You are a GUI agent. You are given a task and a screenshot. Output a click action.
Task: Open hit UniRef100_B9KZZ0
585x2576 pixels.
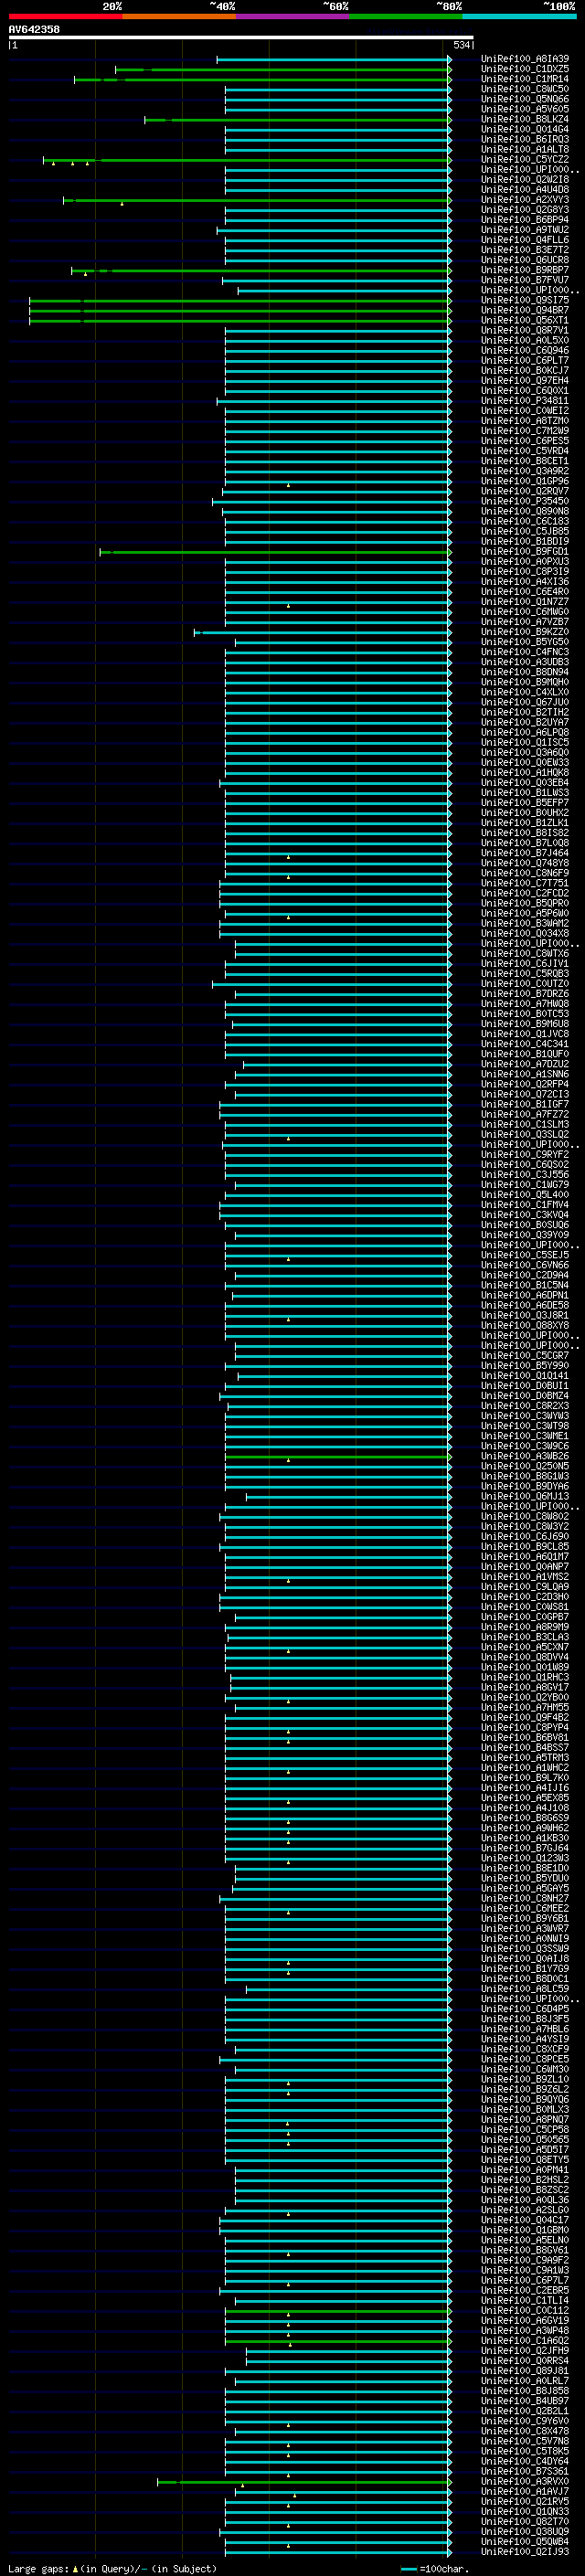pos(525,632)
